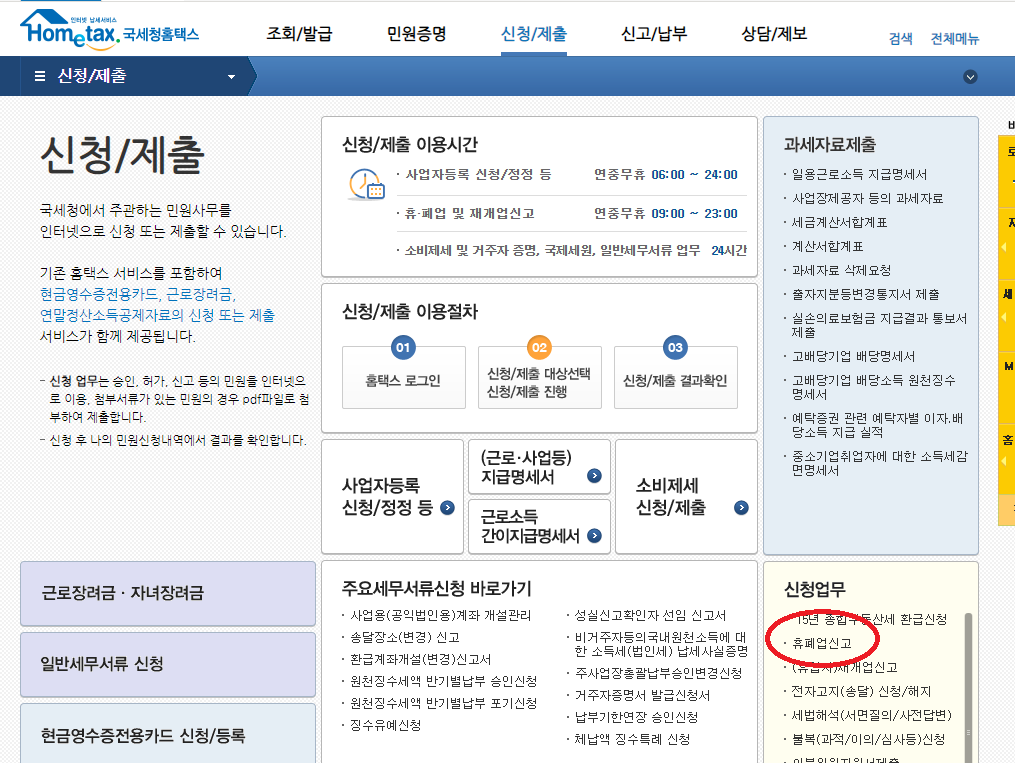Click the 홈택스 로그인 step box

pos(403,380)
